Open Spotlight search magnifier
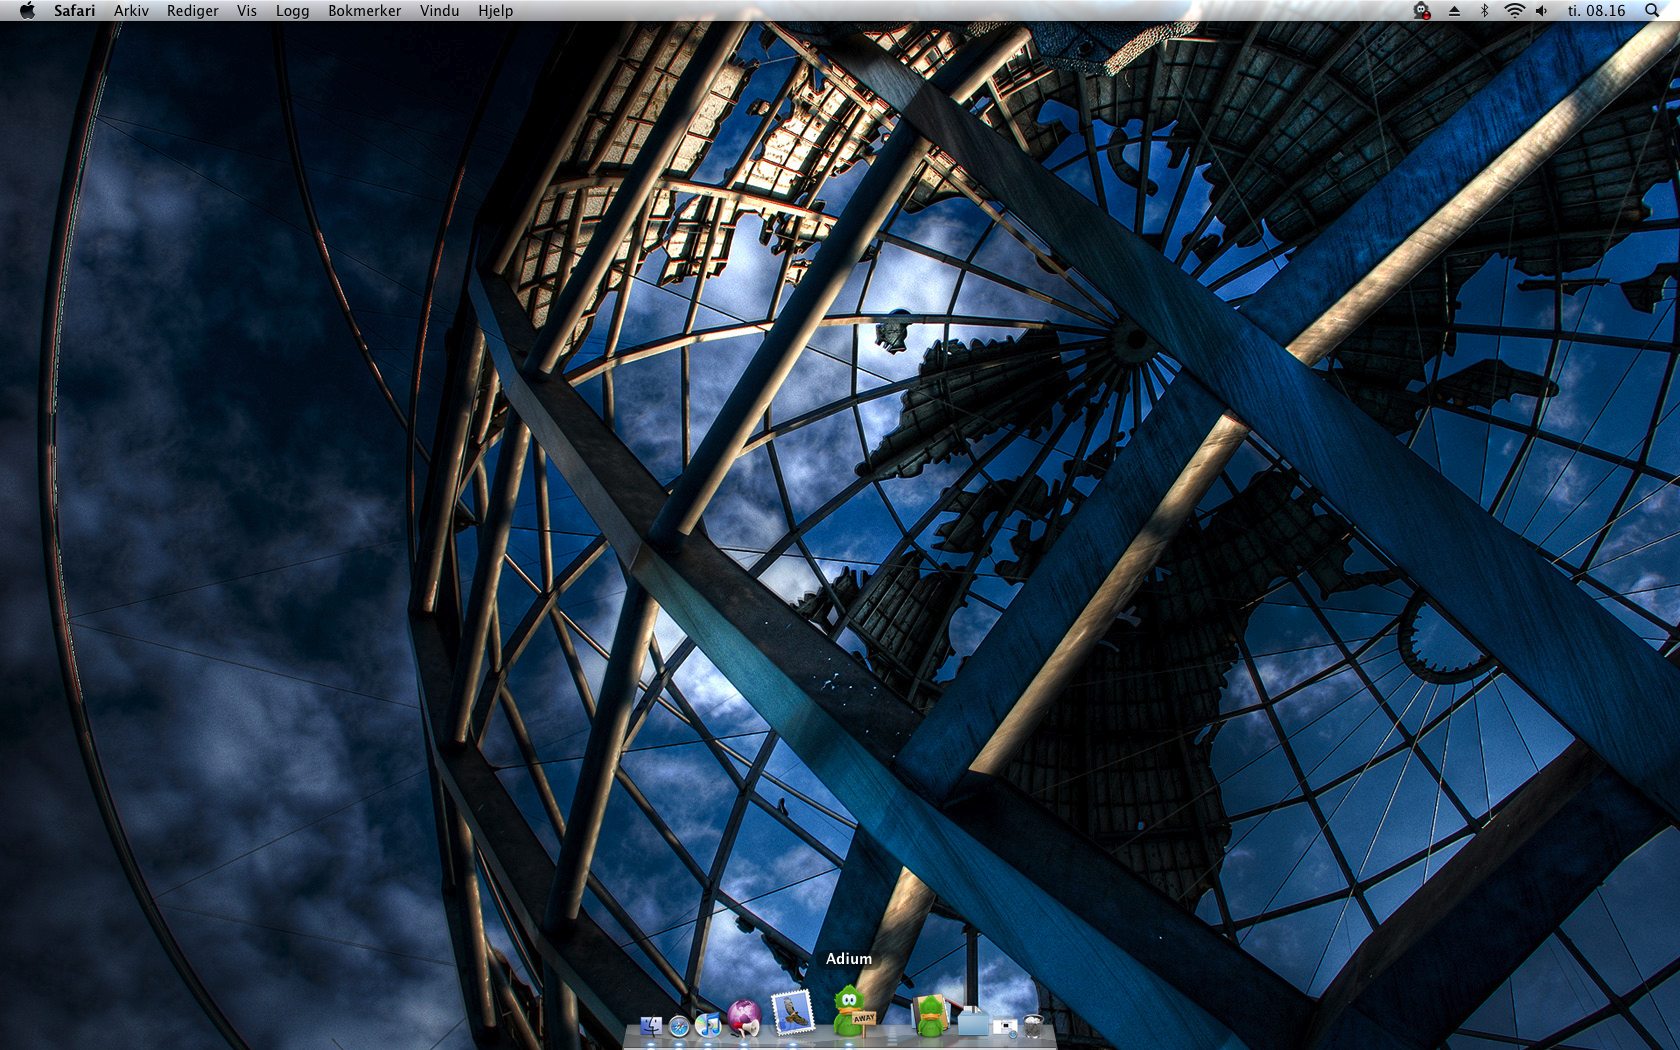1680x1050 pixels. point(1651,11)
